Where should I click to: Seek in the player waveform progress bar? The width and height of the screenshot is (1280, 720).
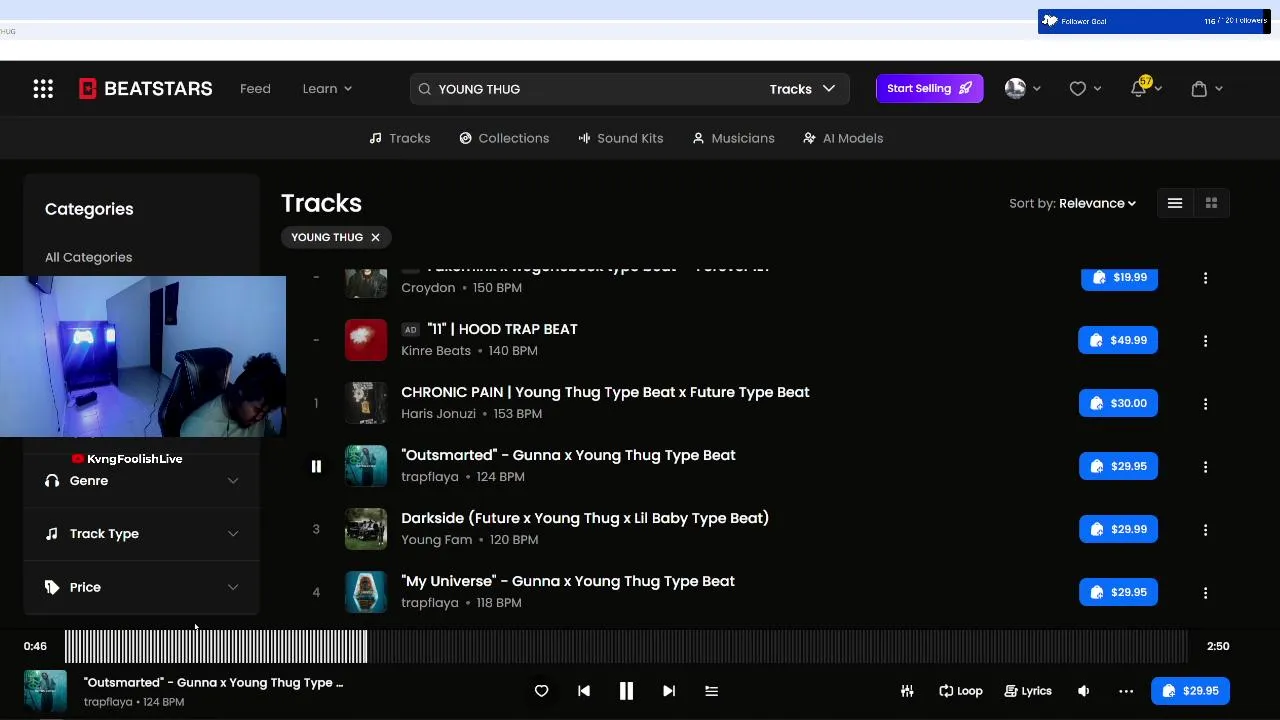[626, 646]
